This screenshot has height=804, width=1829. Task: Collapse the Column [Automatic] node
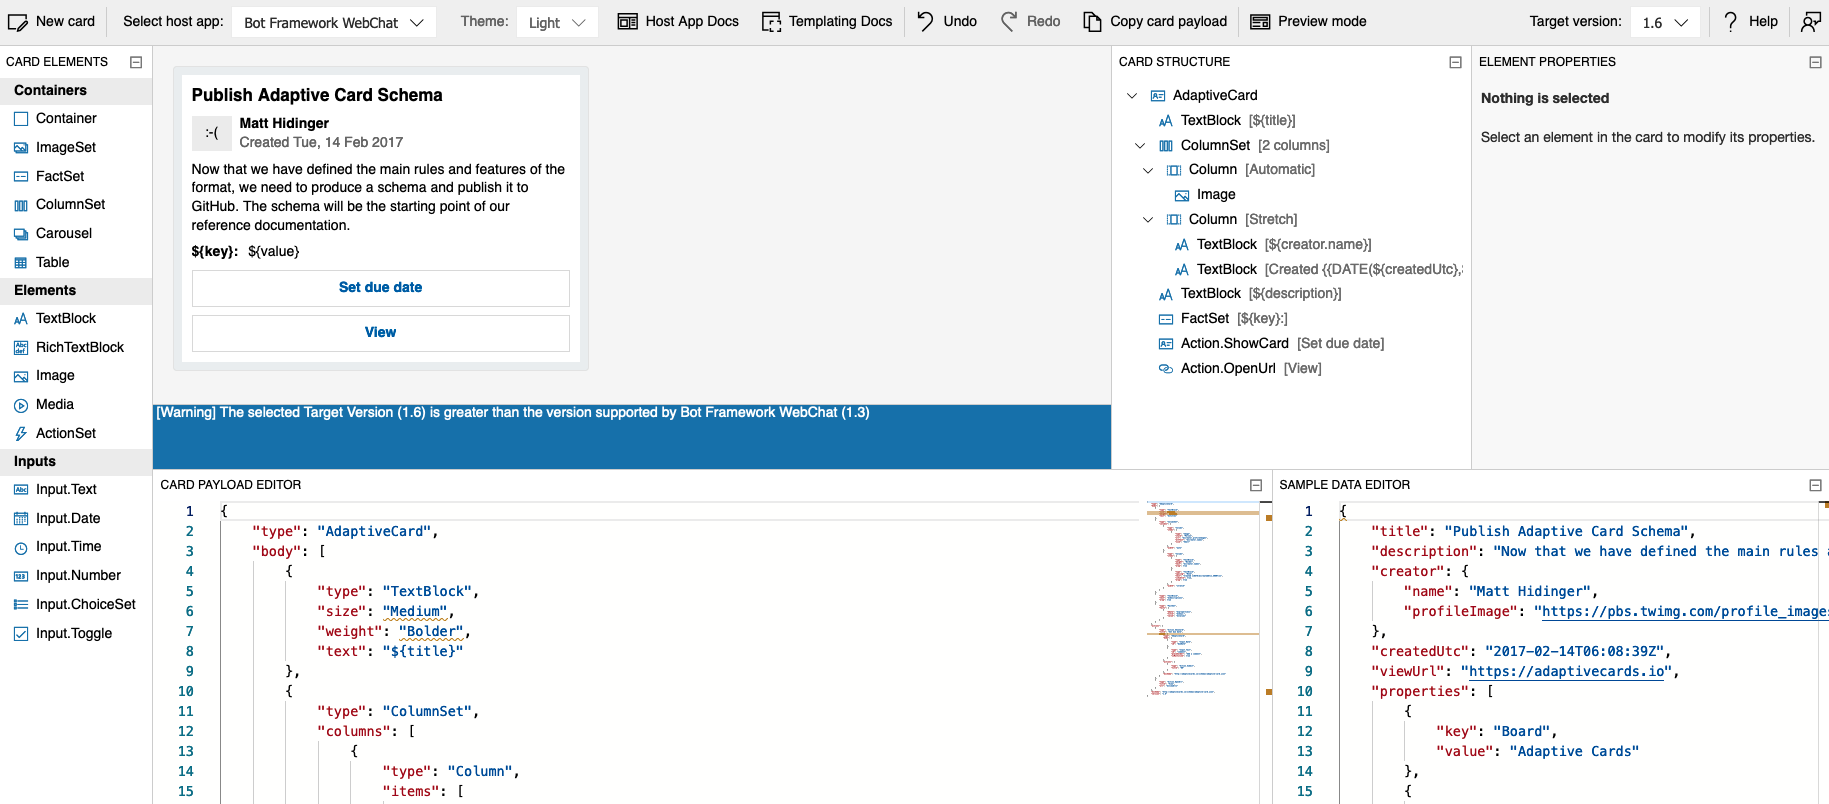point(1148,170)
